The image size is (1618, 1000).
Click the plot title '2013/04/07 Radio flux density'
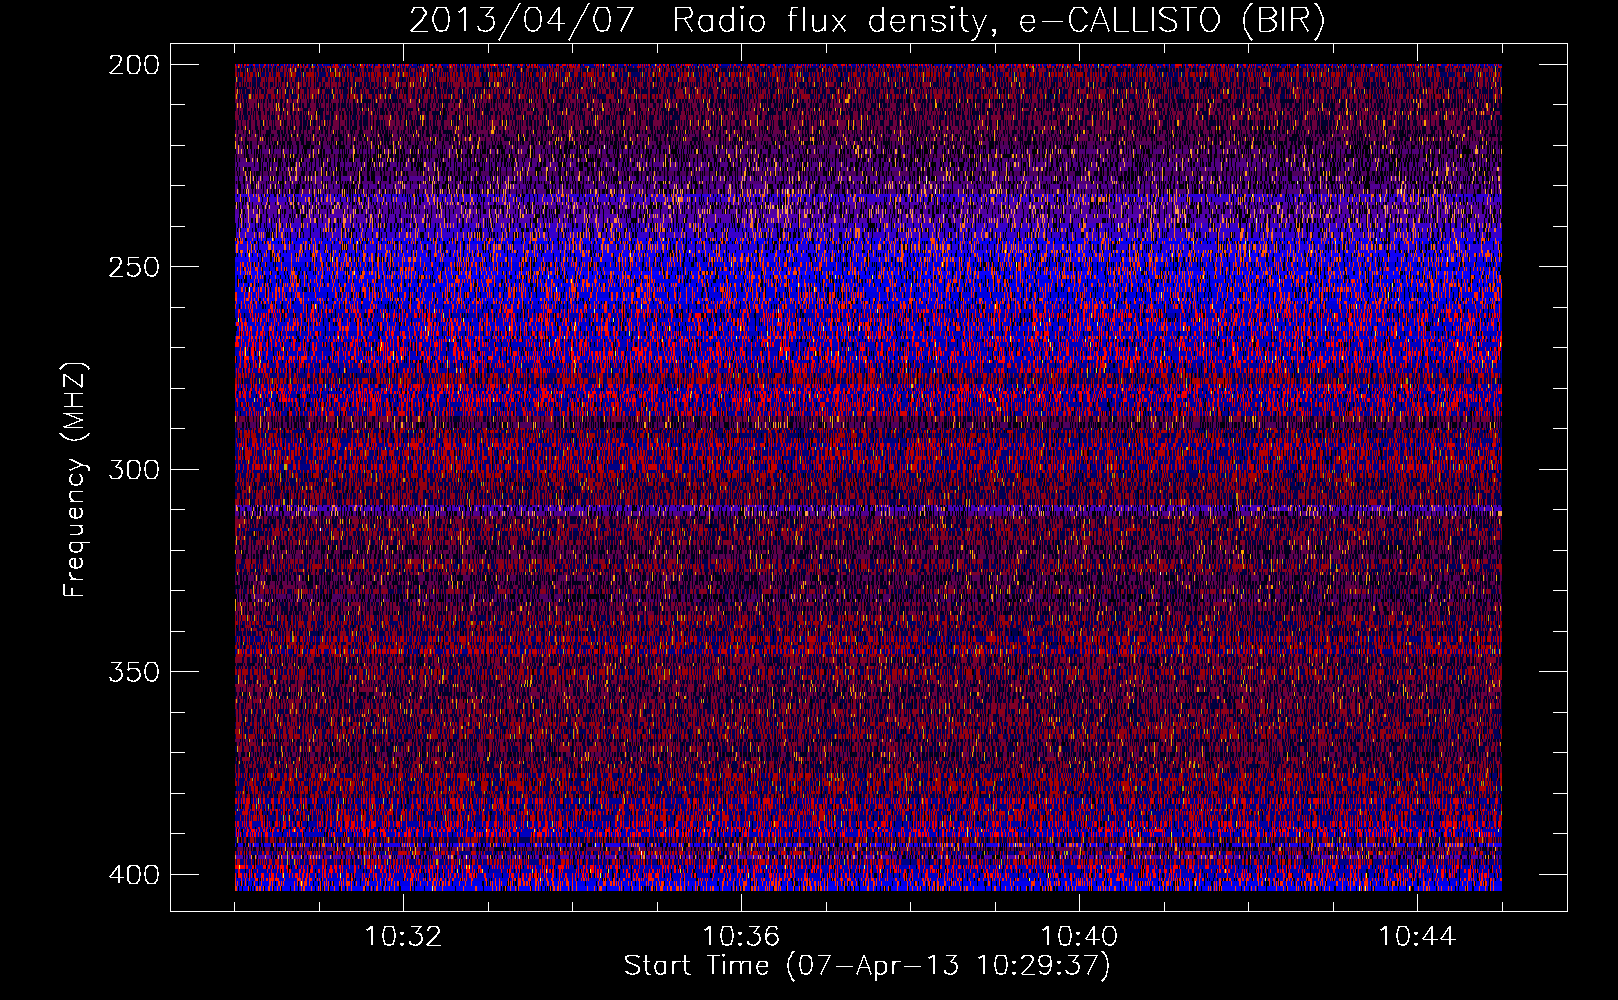tap(867, 20)
